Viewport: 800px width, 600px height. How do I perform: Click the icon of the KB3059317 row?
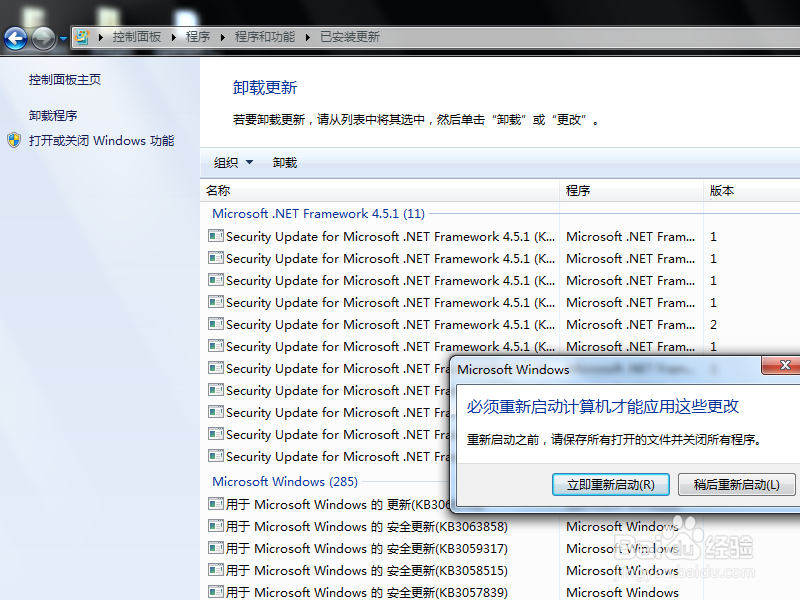coord(216,547)
